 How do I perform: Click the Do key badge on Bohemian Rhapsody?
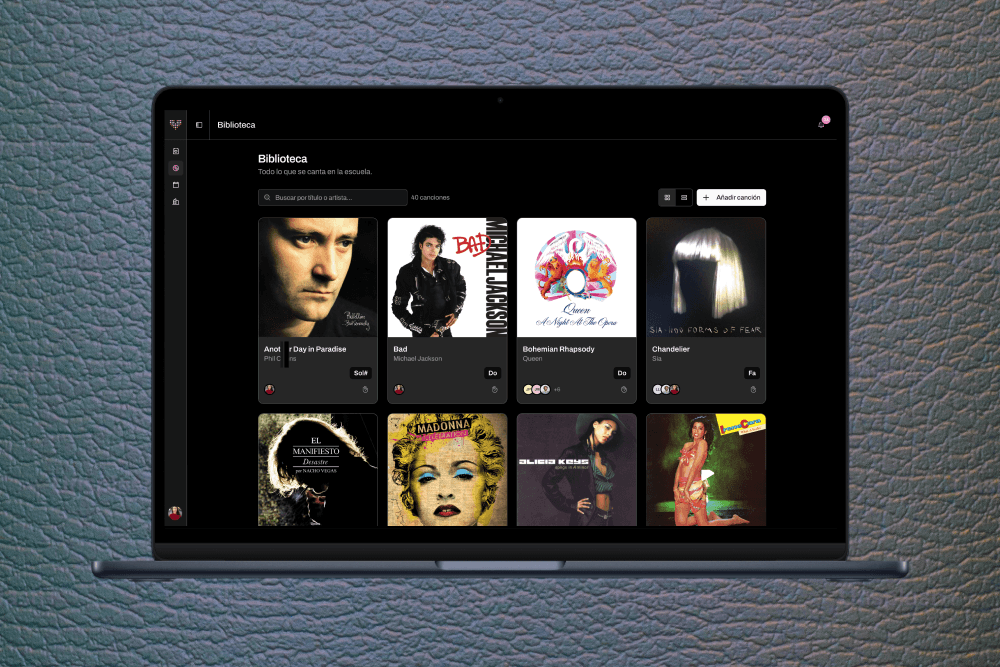(x=622, y=373)
